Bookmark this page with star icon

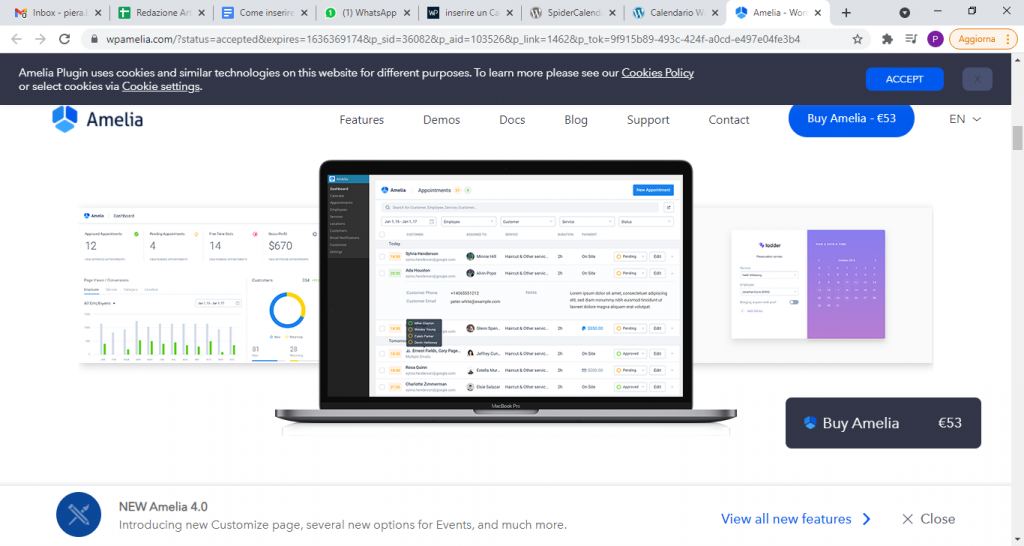point(857,39)
